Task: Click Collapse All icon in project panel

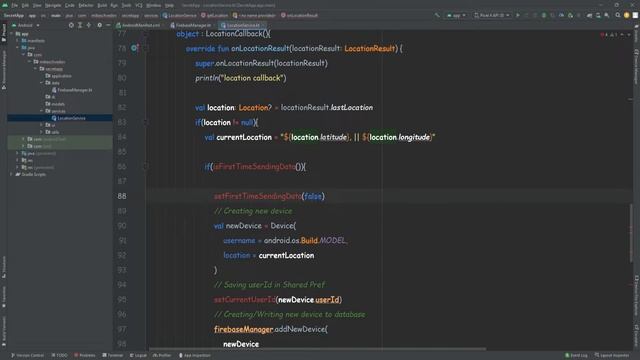Action: (x=89, y=25)
